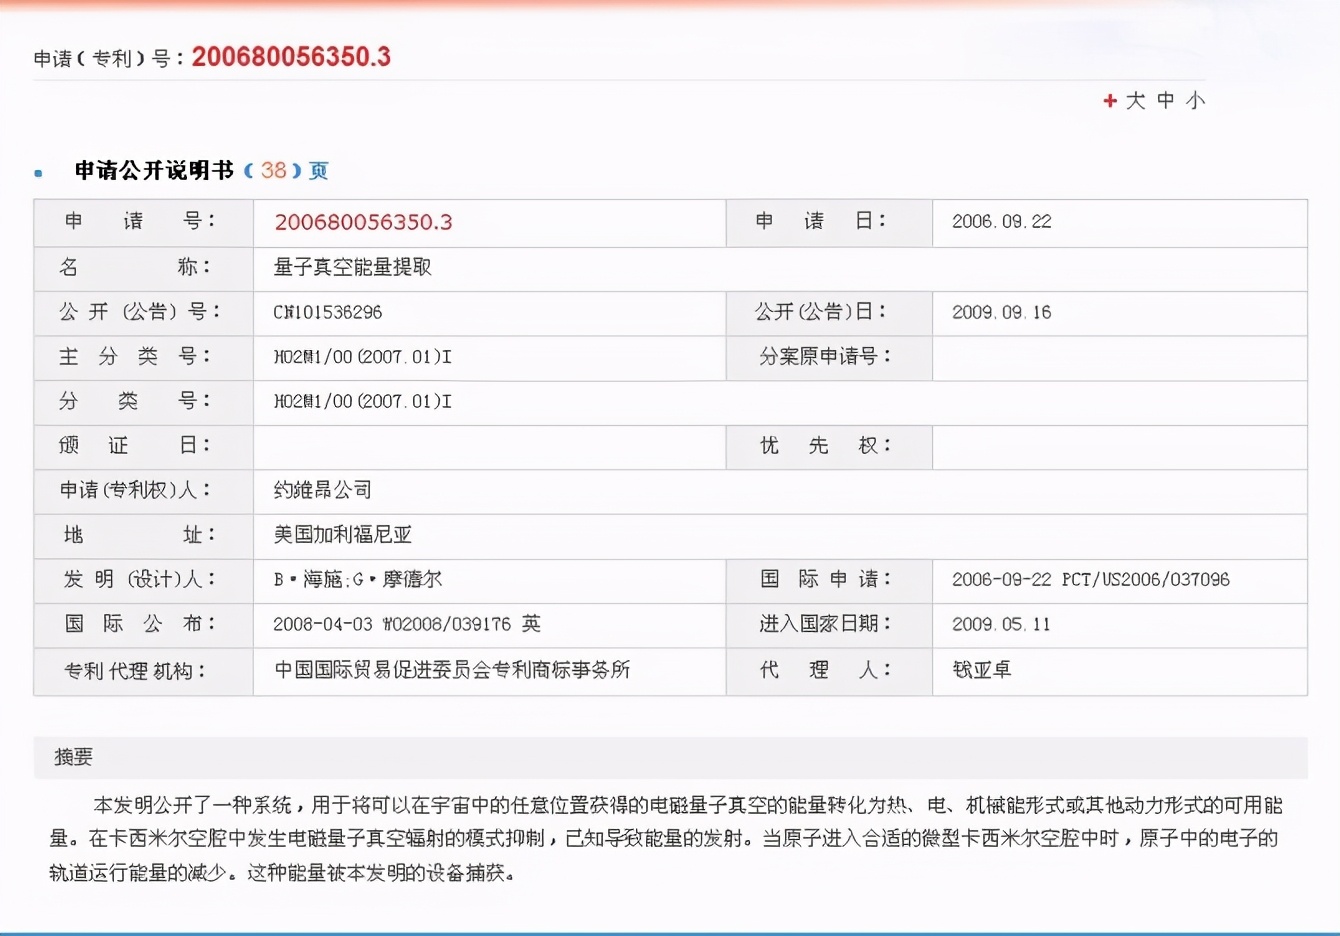
Task: Click the main classification number value
Action: click(x=362, y=357)
